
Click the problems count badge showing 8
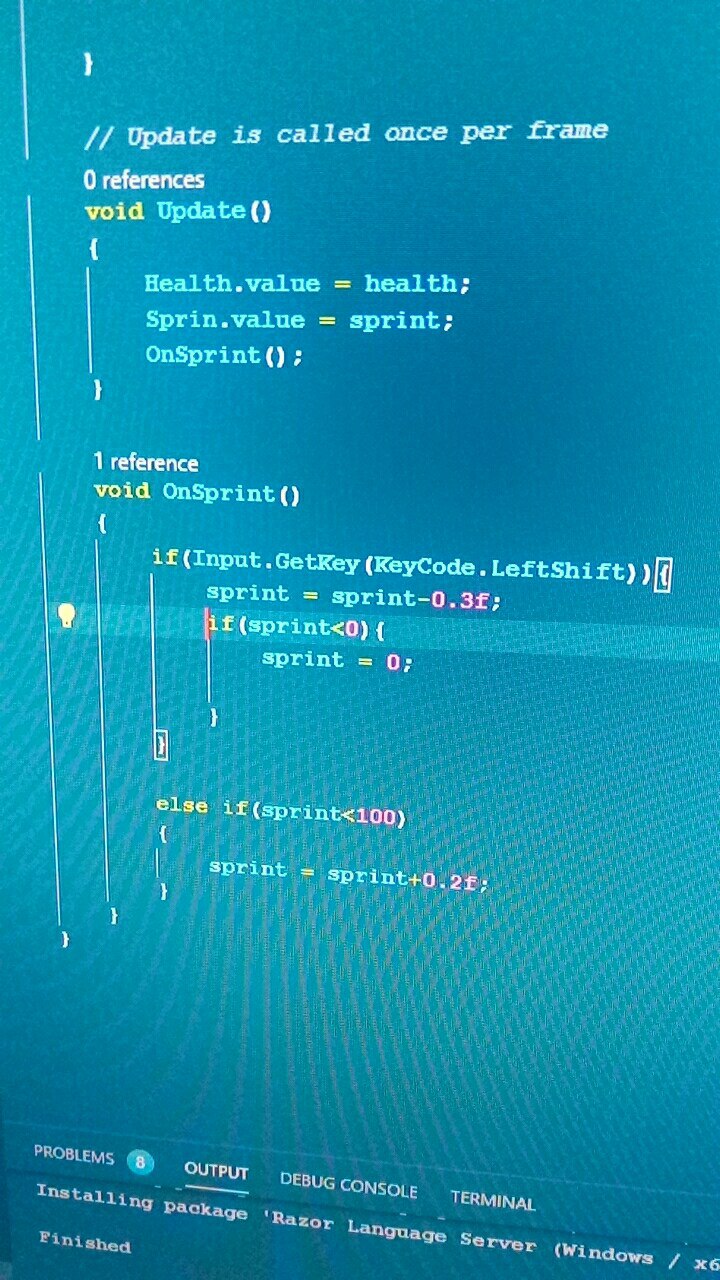pyautogui.click(x=141, y=1162)
